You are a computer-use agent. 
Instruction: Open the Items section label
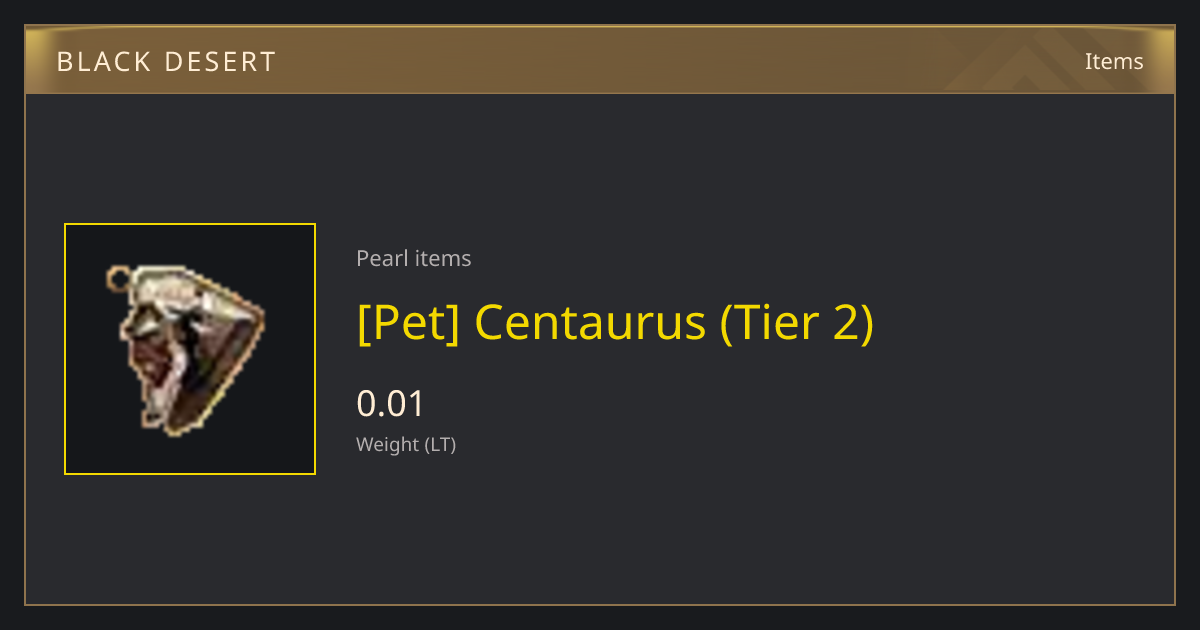coord(1114,61)
